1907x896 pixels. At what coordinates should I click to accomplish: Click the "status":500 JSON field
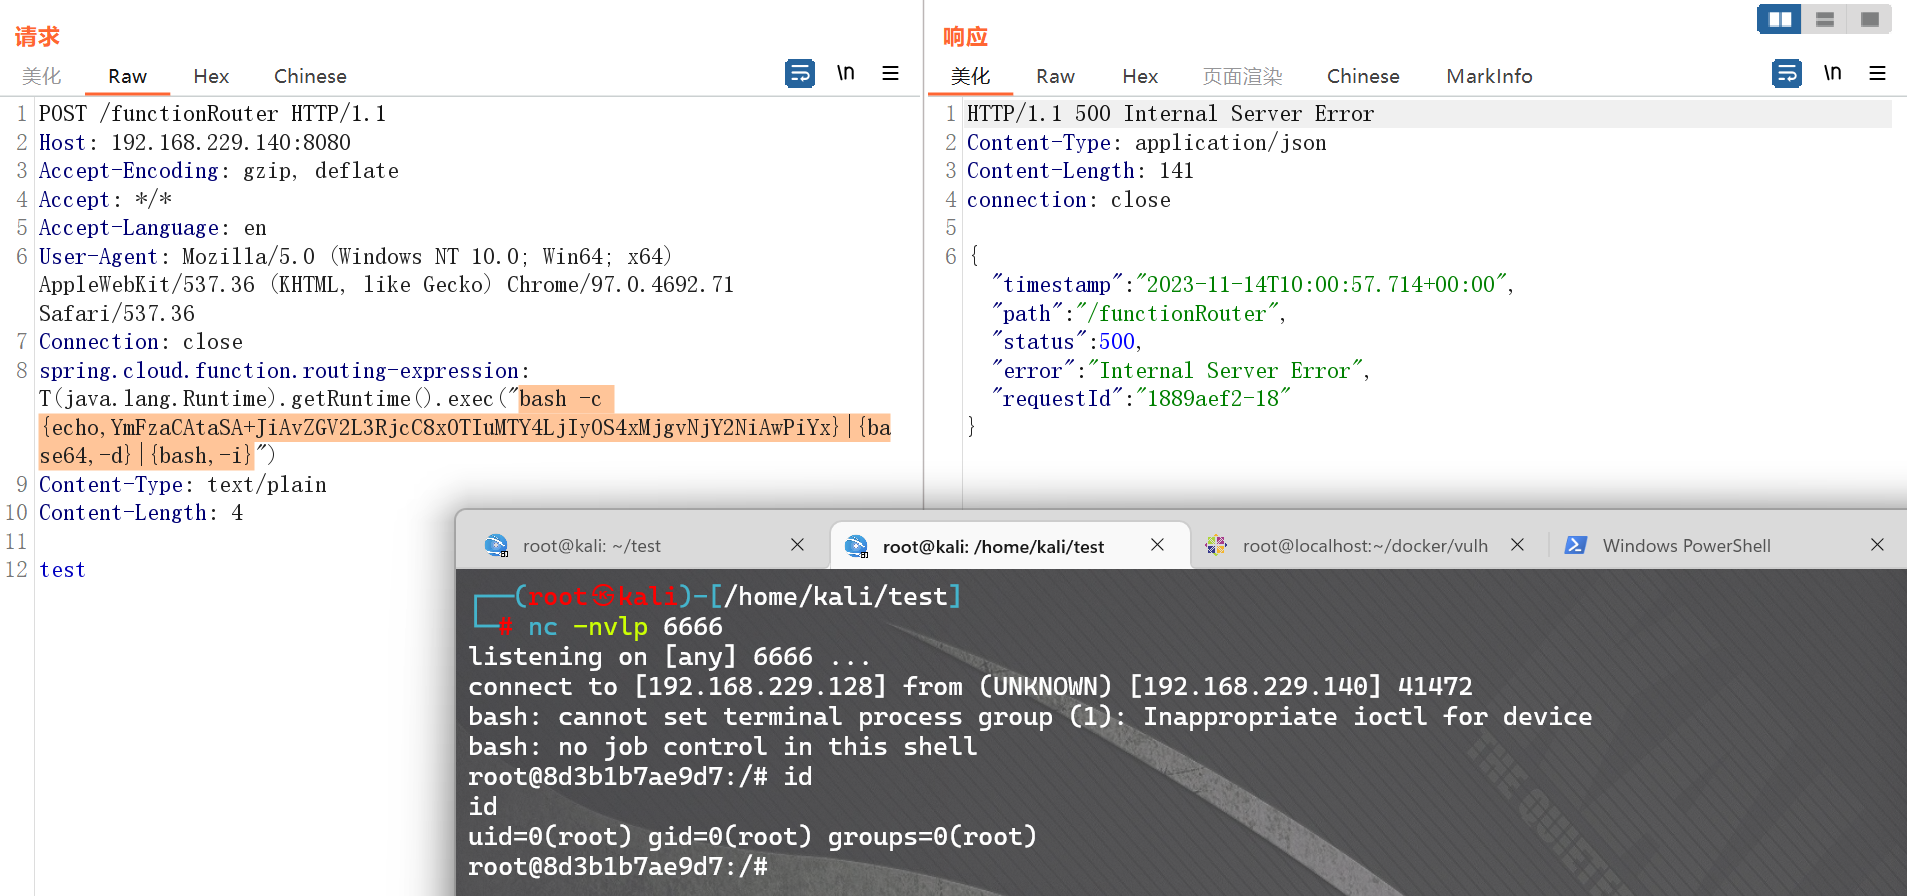click(1066, 342)
